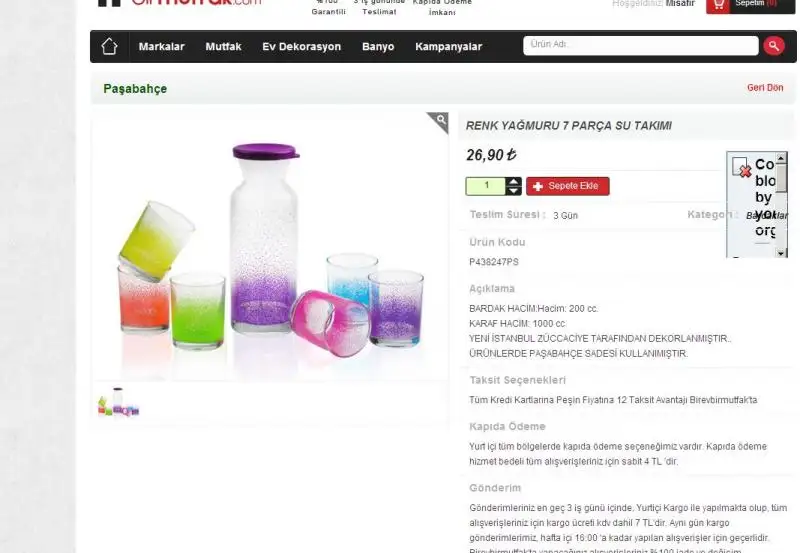Focus the Ürün Adı search field
The image size is (800, 553).
click(641, 45)
